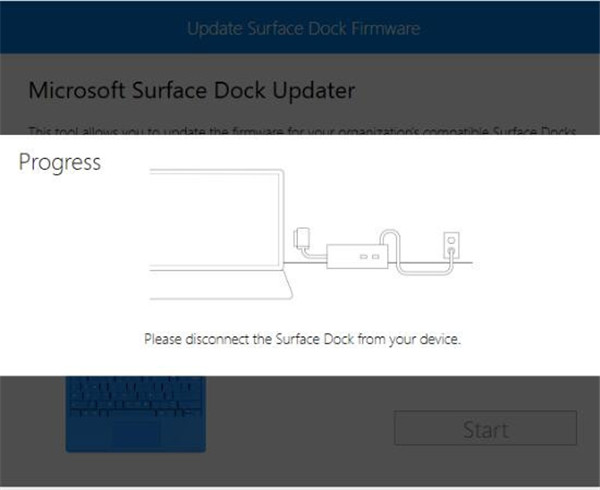Viewport: 600px width, 490px height.
Task: Click the wall power outlet icon
Action: [x=451, y=245]
